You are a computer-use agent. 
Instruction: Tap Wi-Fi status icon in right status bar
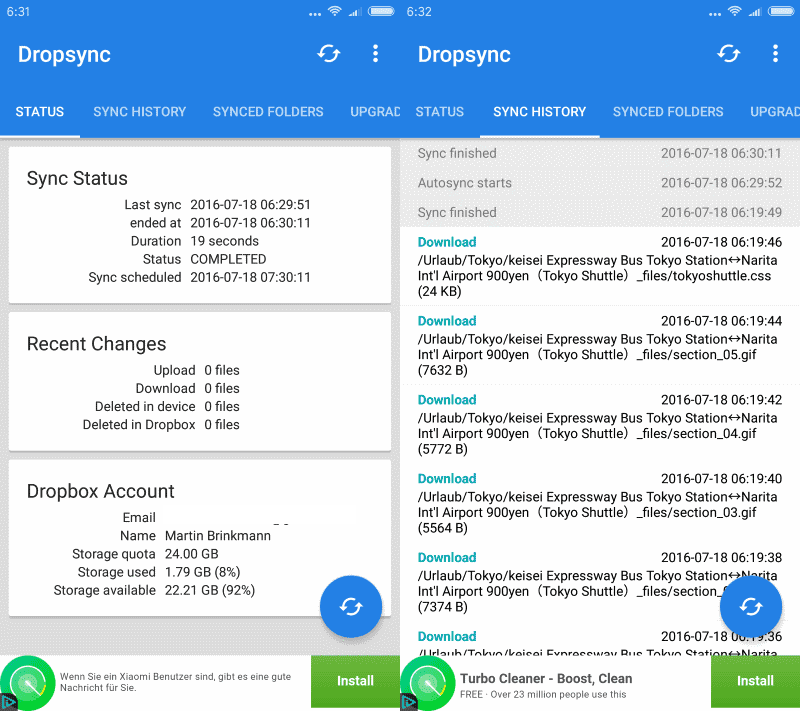click(735, 11)
